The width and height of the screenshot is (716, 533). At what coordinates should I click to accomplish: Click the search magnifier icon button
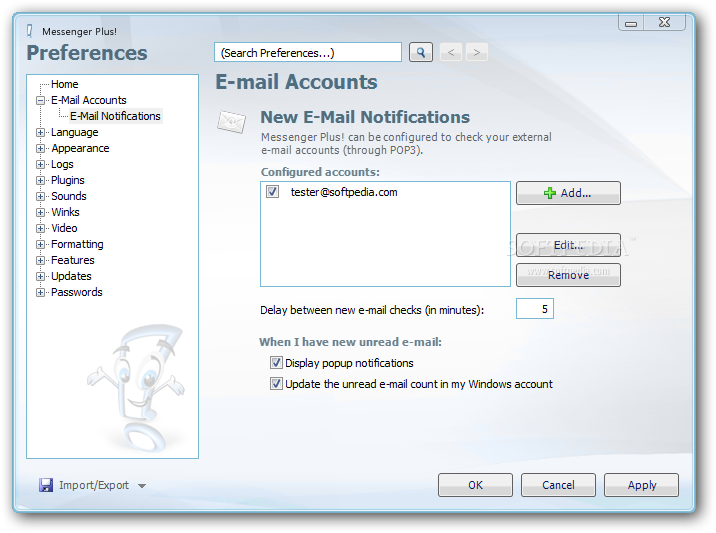(421, 53)
